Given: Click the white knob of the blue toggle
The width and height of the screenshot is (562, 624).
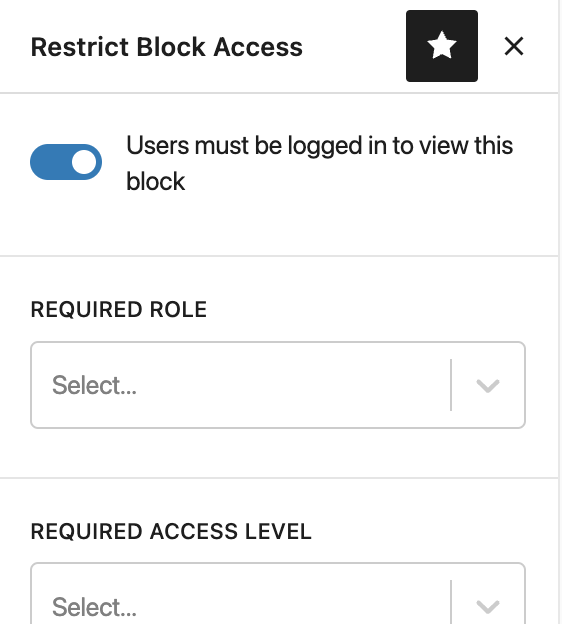Looking at the screenshot, I should click(x=84, y=162).
